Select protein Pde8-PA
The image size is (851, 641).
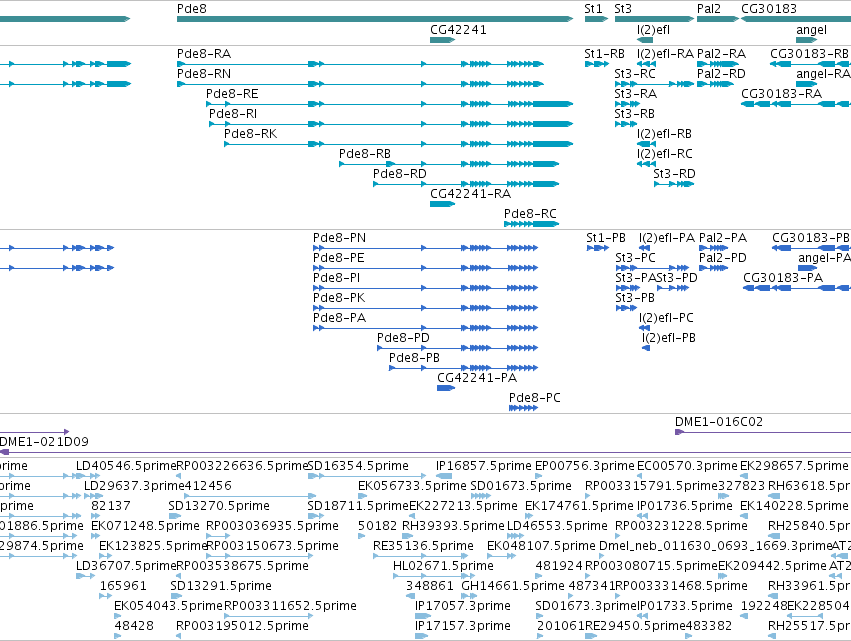pyautogui.click(x=426, y=328)
